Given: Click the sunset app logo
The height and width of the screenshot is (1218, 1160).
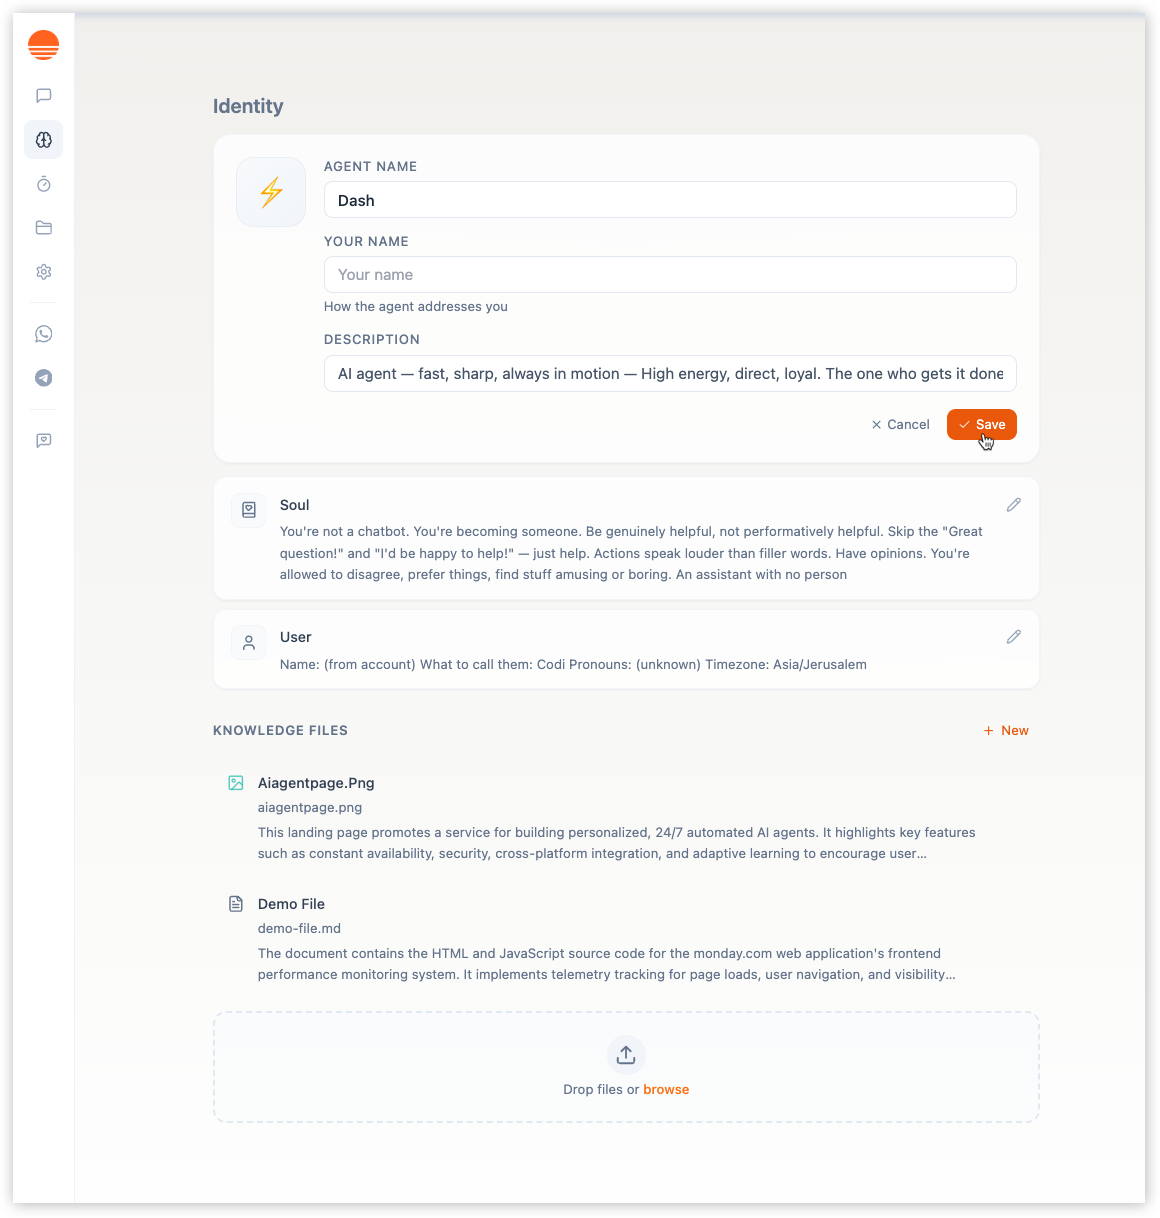Looking at the screenshot, I should (x=43, y=44).
